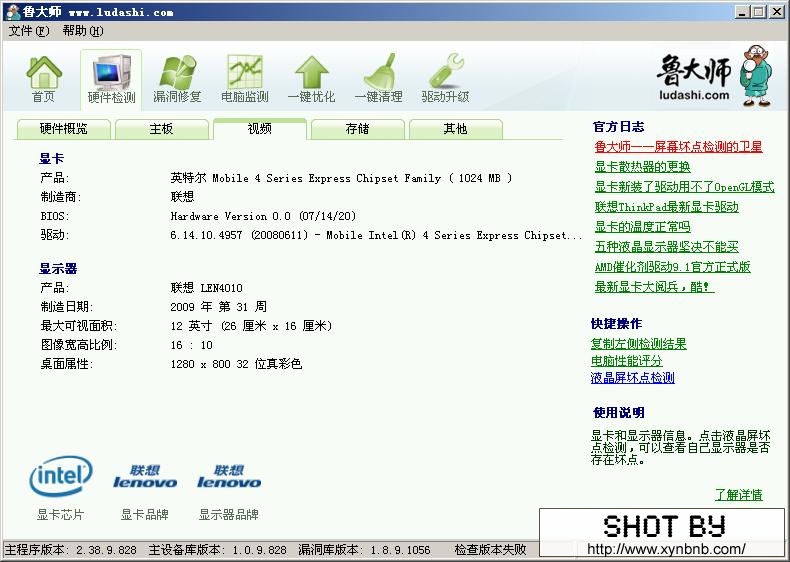Click the monitor product 联想 LEN4010
This screenshot has height=562, width=790.
[207, 288]
